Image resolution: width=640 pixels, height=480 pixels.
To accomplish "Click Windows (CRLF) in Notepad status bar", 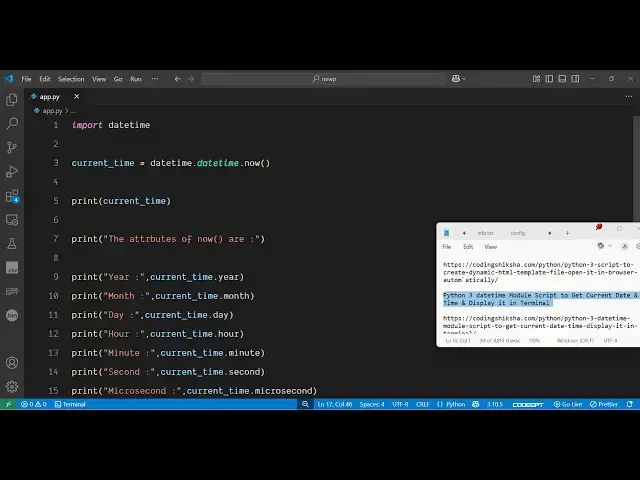I will tap(575, 340).
